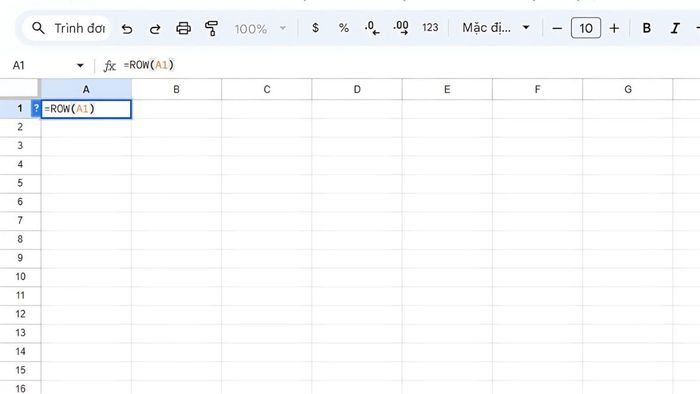Select row 8 header
This screenshot has width=700, height=394.
pos(20,240)
